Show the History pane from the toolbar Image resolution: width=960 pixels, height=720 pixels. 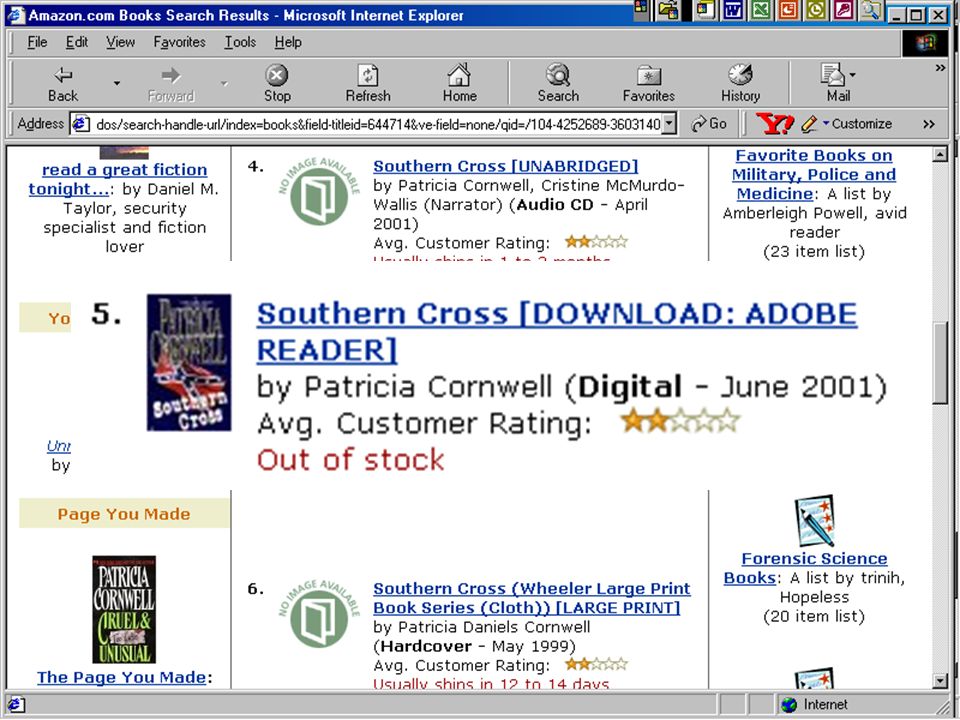(x=740, y=84)
